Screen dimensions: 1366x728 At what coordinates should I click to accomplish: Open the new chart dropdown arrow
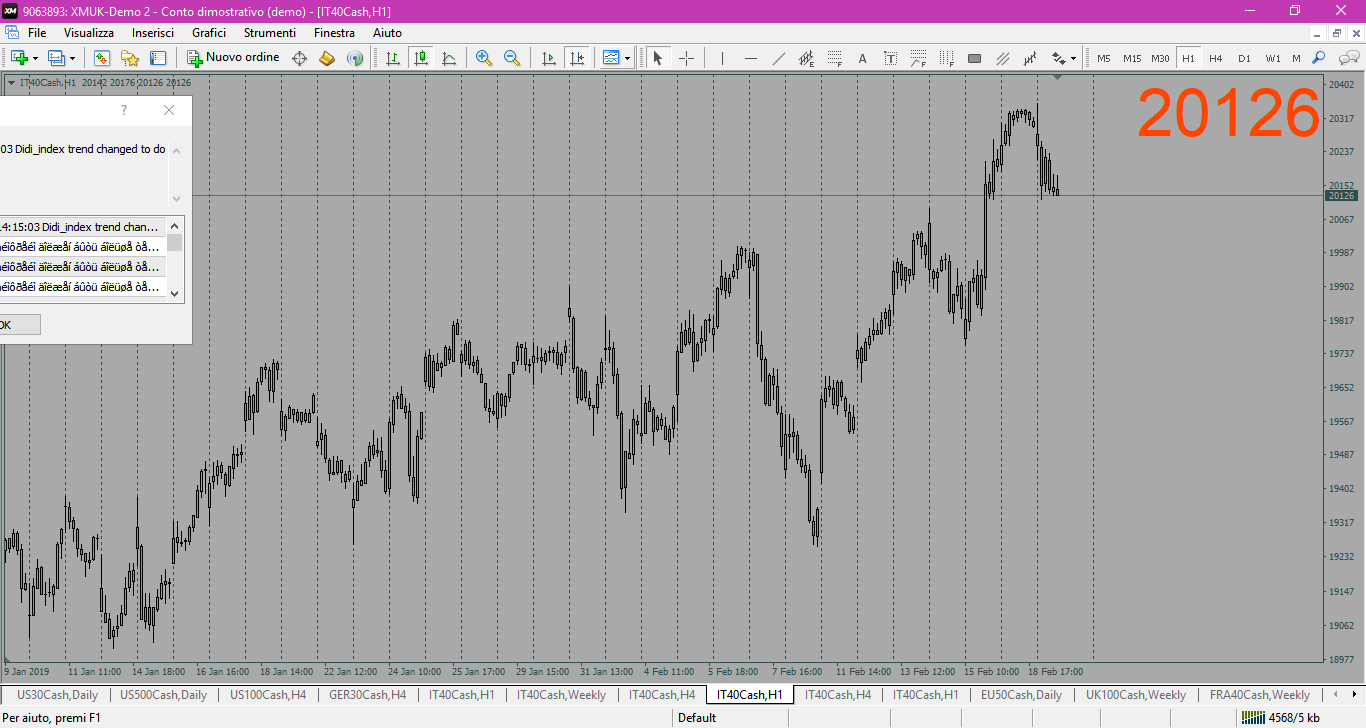(35, 58)
